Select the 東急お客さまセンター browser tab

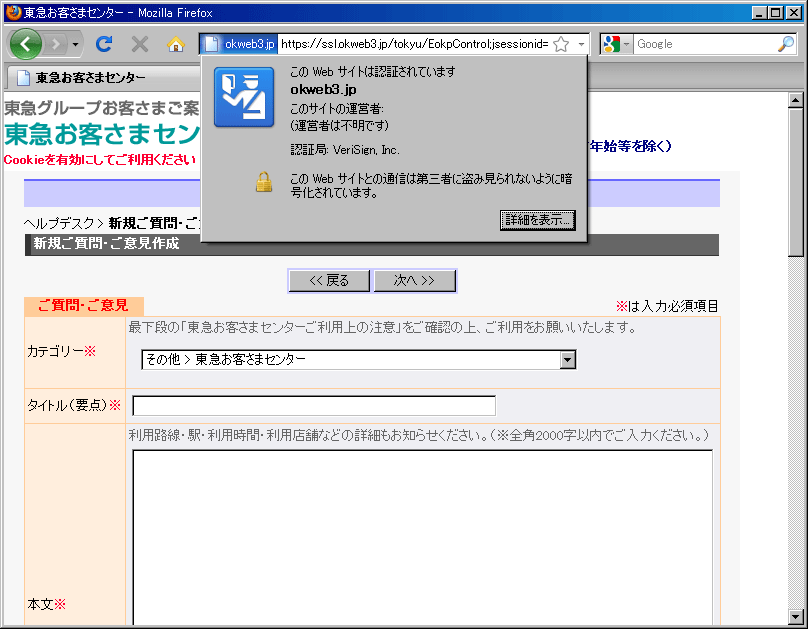(x=90, y=77)
